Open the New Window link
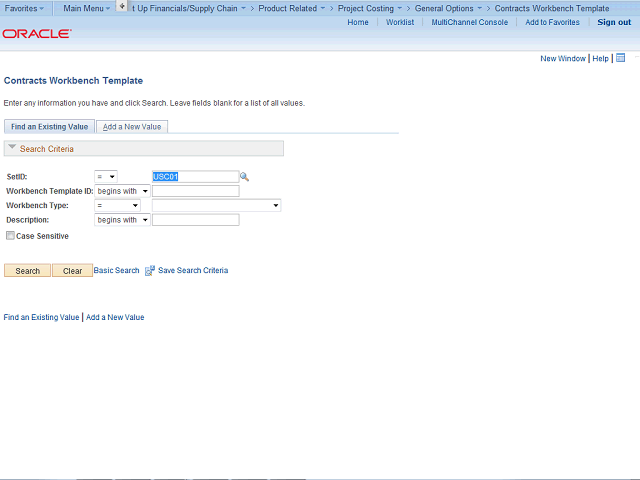The height and width of the screenshot is (480, 640). (563, 58)
